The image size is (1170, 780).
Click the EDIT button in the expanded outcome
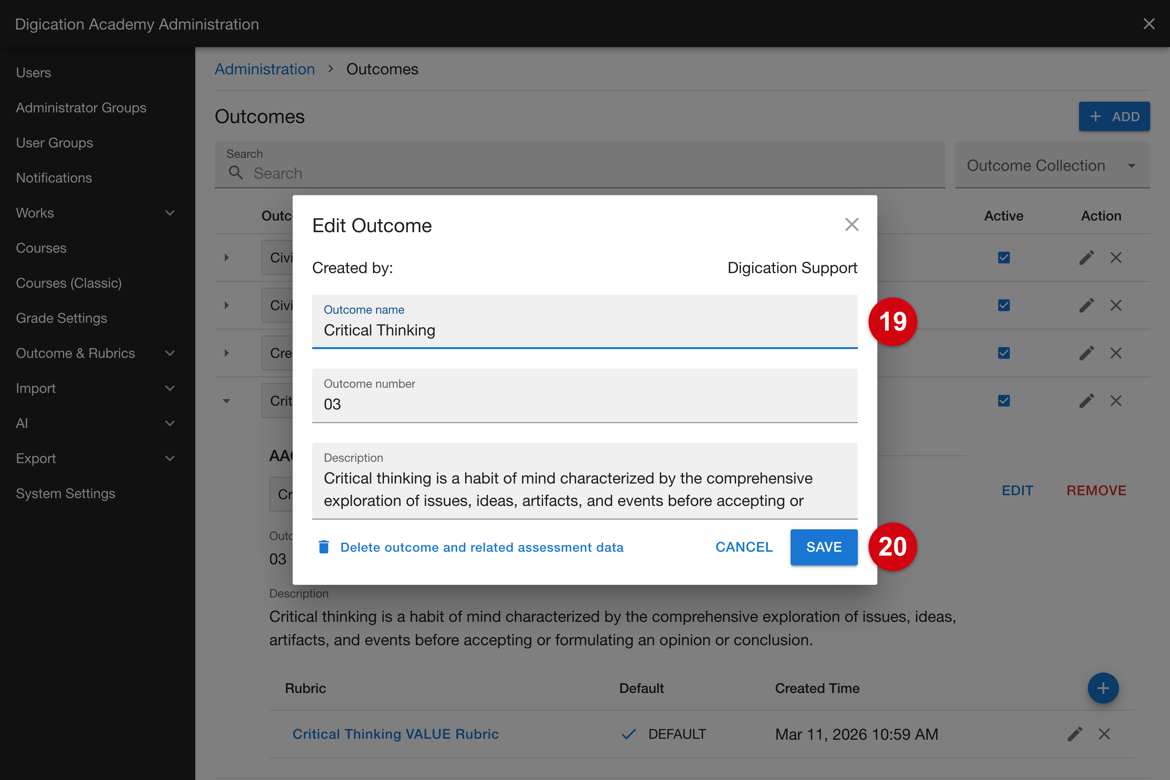[x=1017, y=490]
